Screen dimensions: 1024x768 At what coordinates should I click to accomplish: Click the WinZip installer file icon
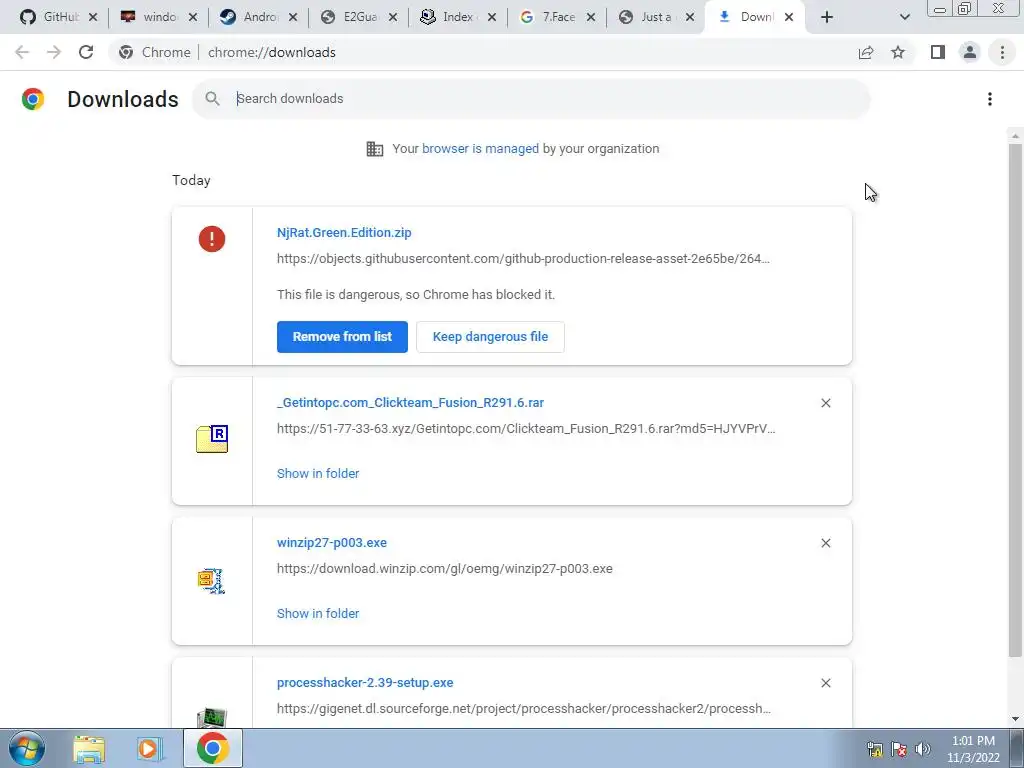[212, 580]
